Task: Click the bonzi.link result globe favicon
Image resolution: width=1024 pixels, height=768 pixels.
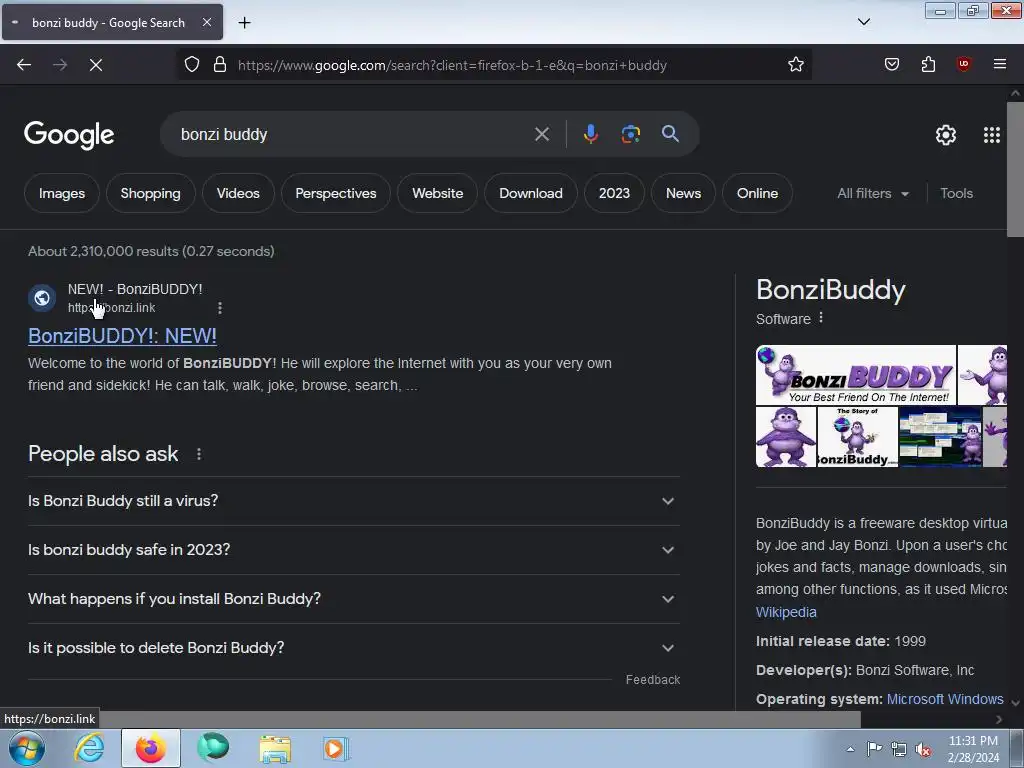Action: pyautogui.click(x=42, y=298)
